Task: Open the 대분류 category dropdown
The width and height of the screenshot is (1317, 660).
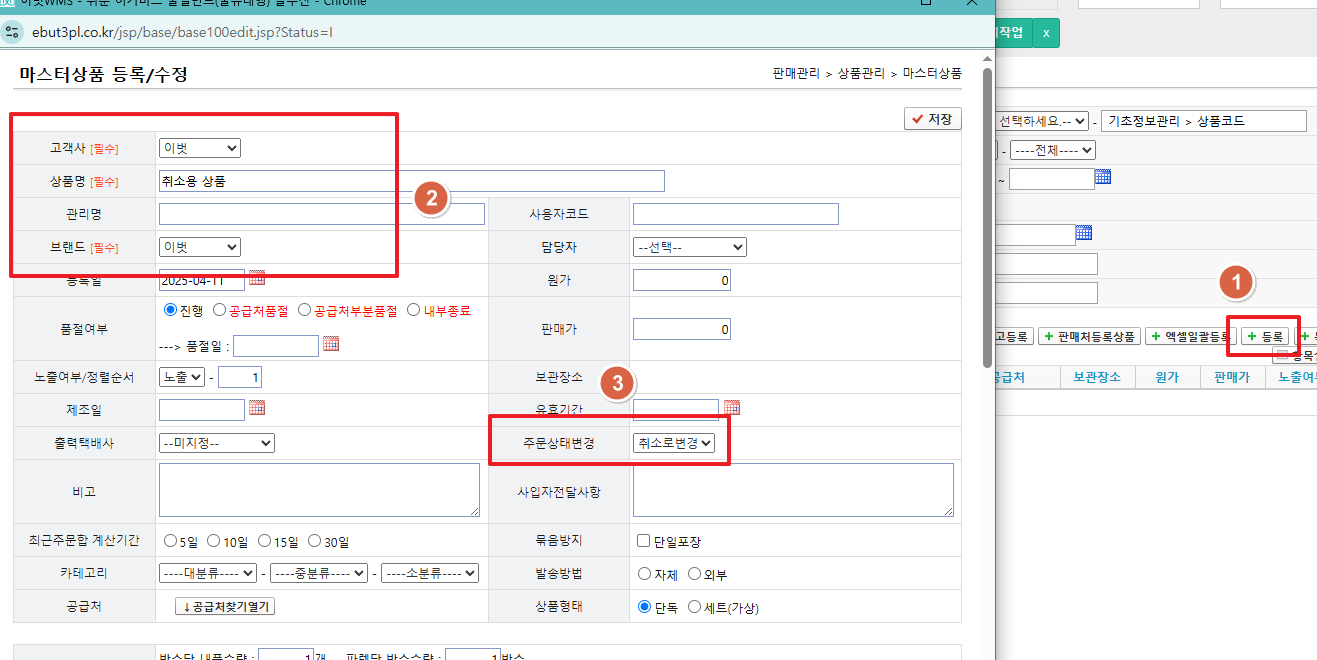Action: pyautogui.click(x=208, y=573)
